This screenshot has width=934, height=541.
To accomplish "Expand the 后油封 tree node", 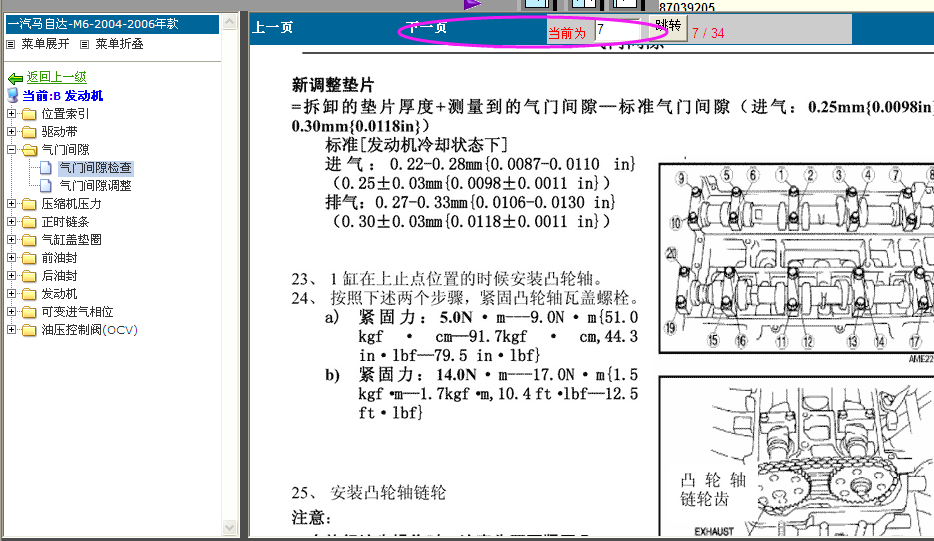I will click(11, 275).
